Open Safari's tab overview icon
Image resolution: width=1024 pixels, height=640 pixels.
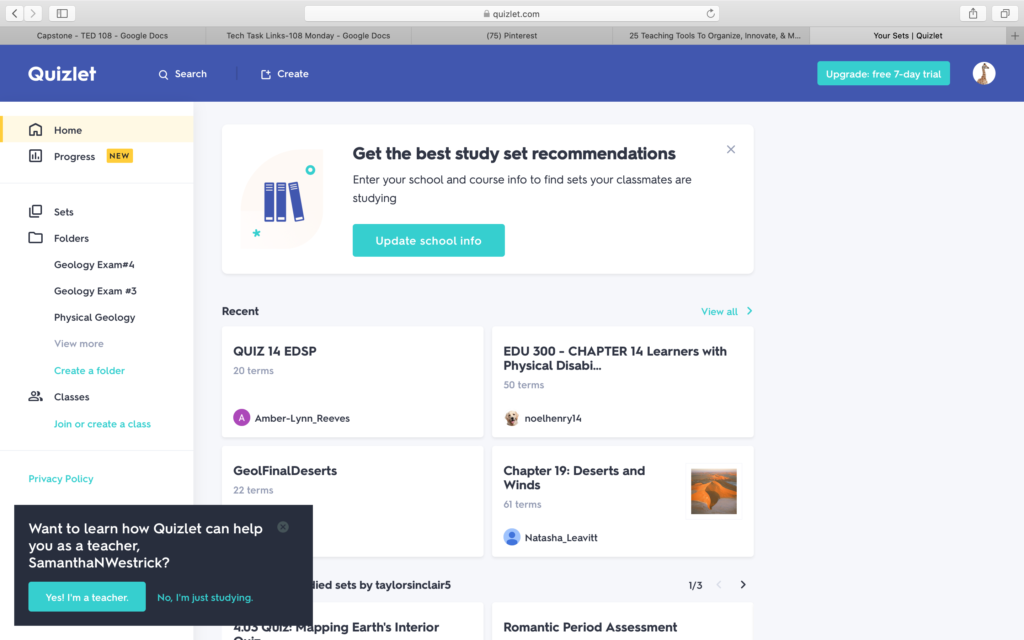[1005, 13]
